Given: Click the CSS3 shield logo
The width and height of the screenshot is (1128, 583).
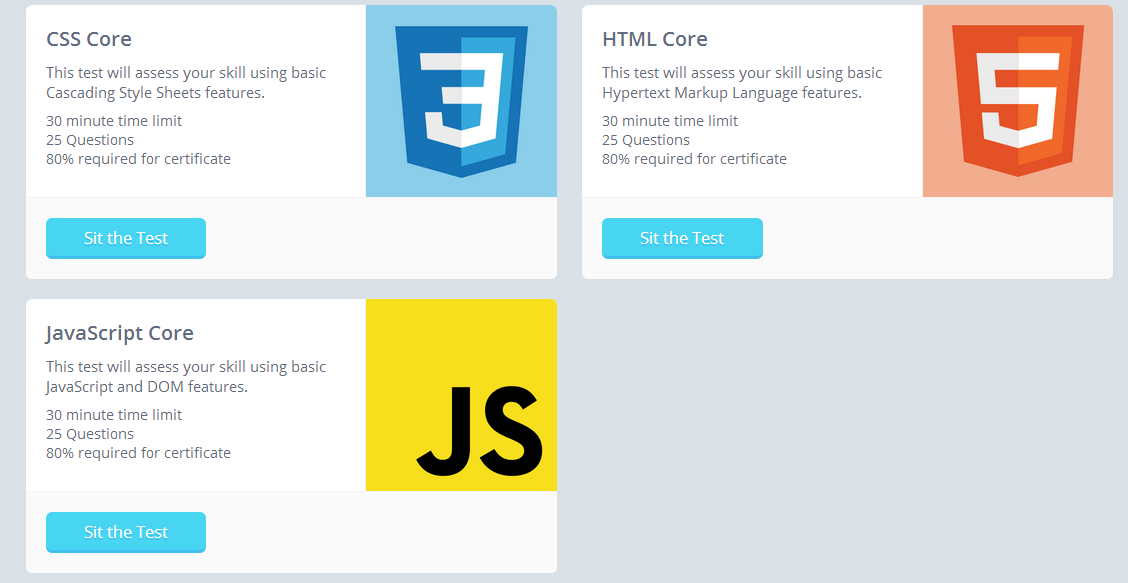Looking at the screenshot, I should (461, 101).
